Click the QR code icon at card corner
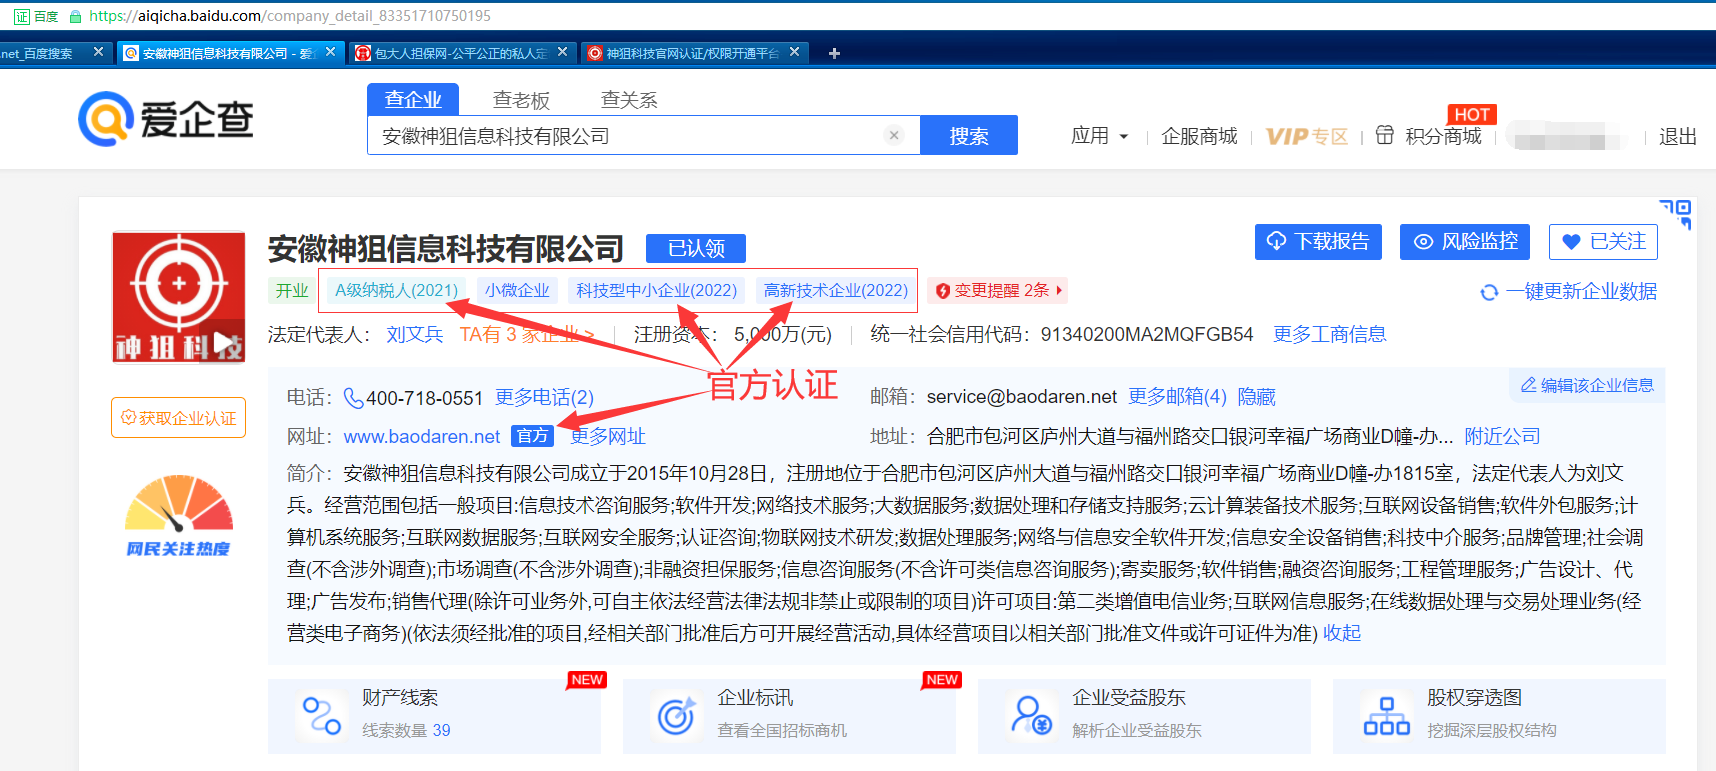 (1675, 213)
